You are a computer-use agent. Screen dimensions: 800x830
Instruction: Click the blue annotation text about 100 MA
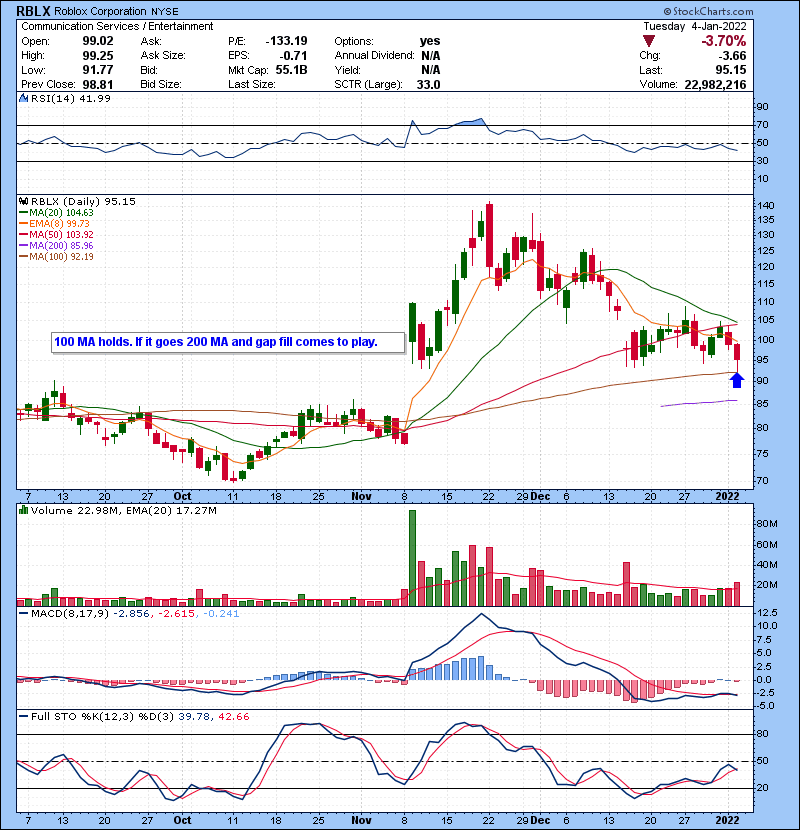tap(216, 342)
